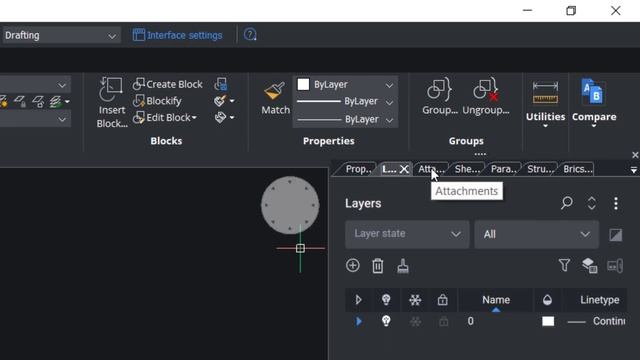This screenshot has height=360, width=640.
Task: Click layer 0 white color swatch
Action: 548,321
